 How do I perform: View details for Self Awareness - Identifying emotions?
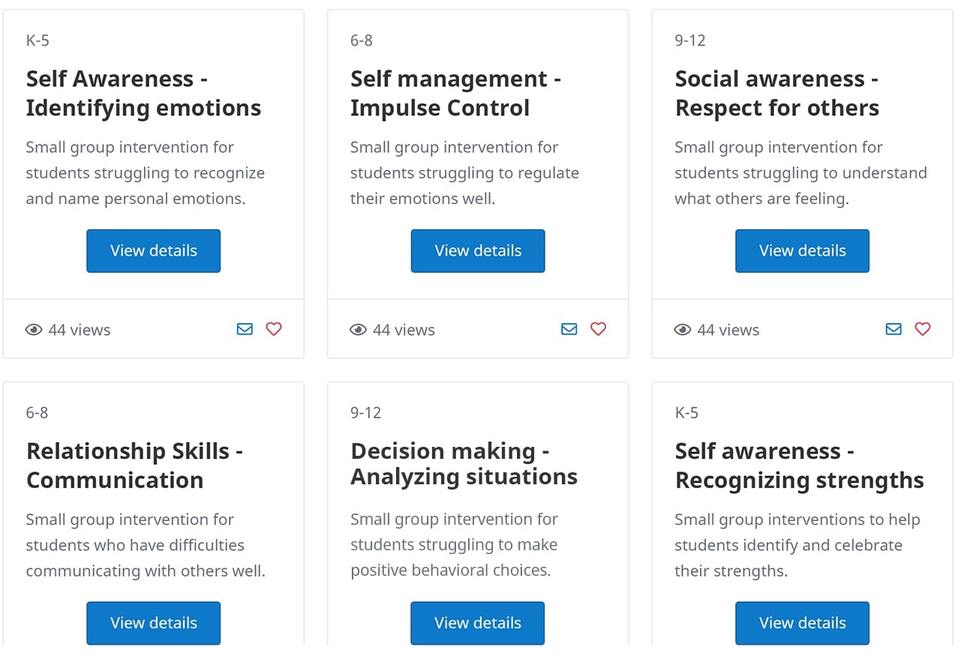(x=153, y=251)
